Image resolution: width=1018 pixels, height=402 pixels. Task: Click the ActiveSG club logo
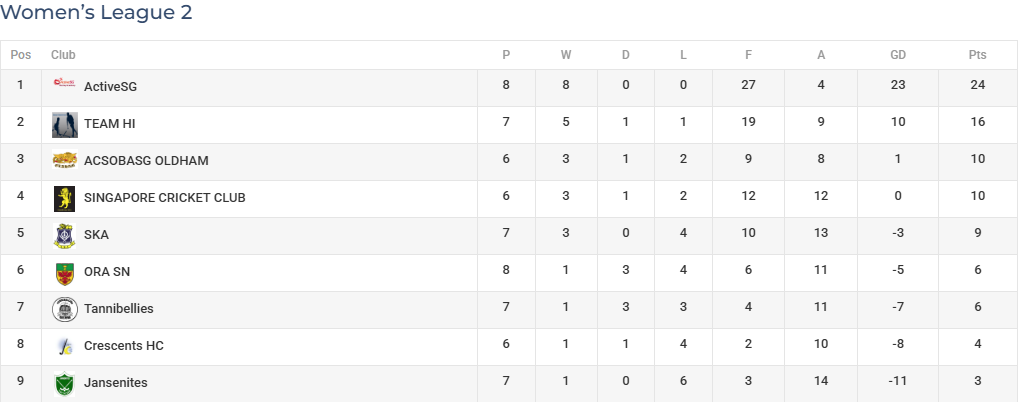click(x=65, y=83)
